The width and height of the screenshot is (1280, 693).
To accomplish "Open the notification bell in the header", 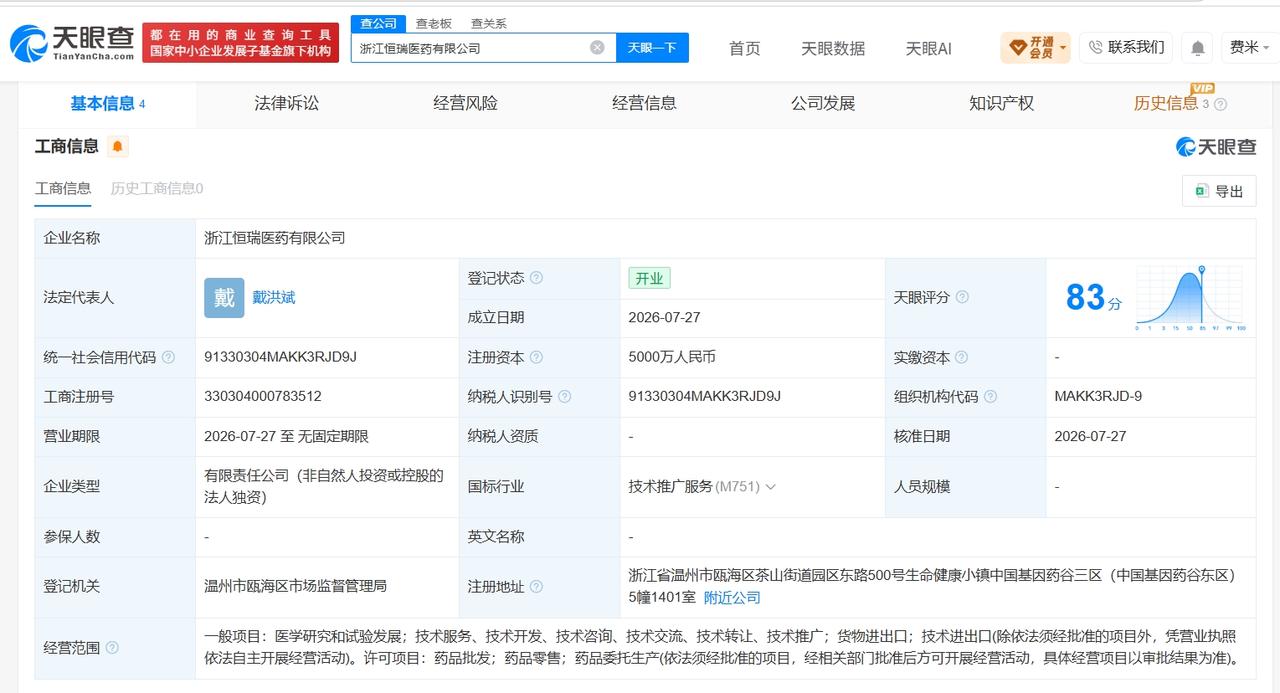I will 1197,47.
